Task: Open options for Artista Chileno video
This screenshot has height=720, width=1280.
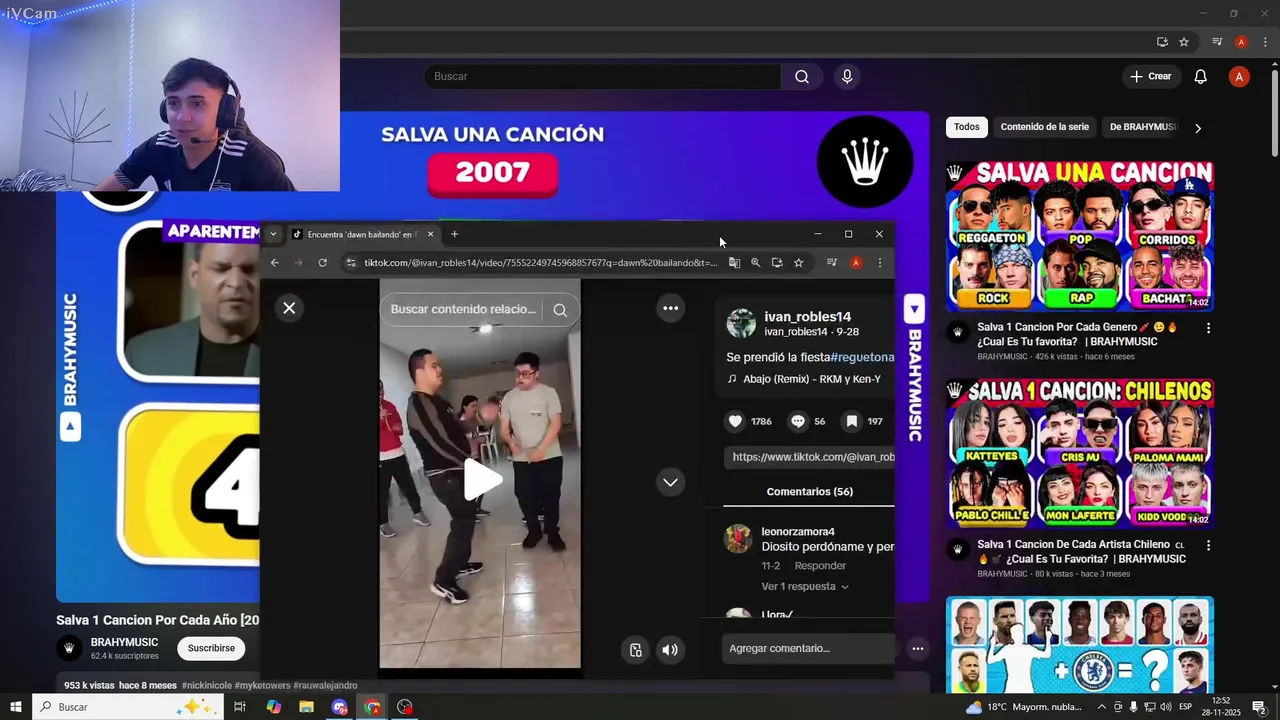Action: pos(1208,546)
